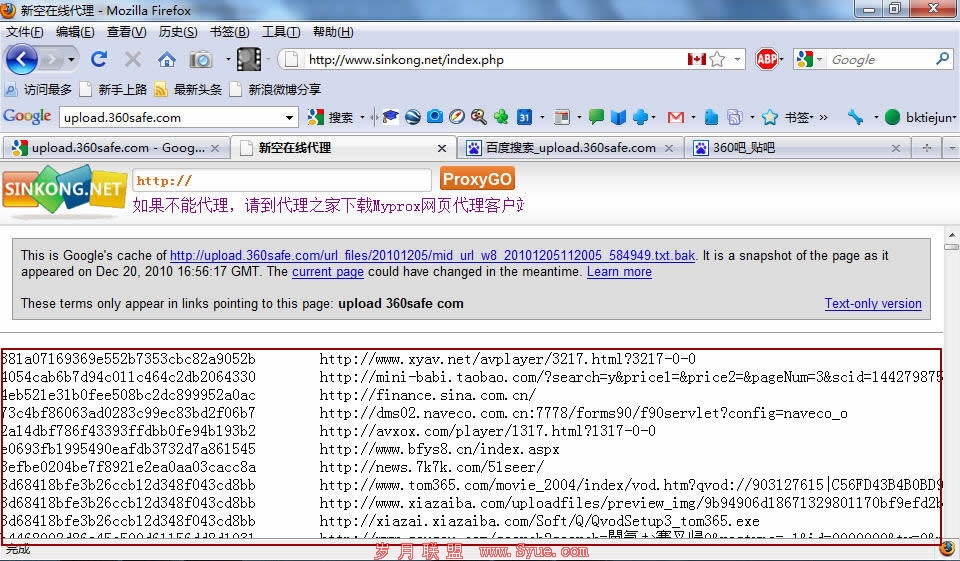Click the SINKONG.NET logo
960x561 pixels.
[64, 189]
